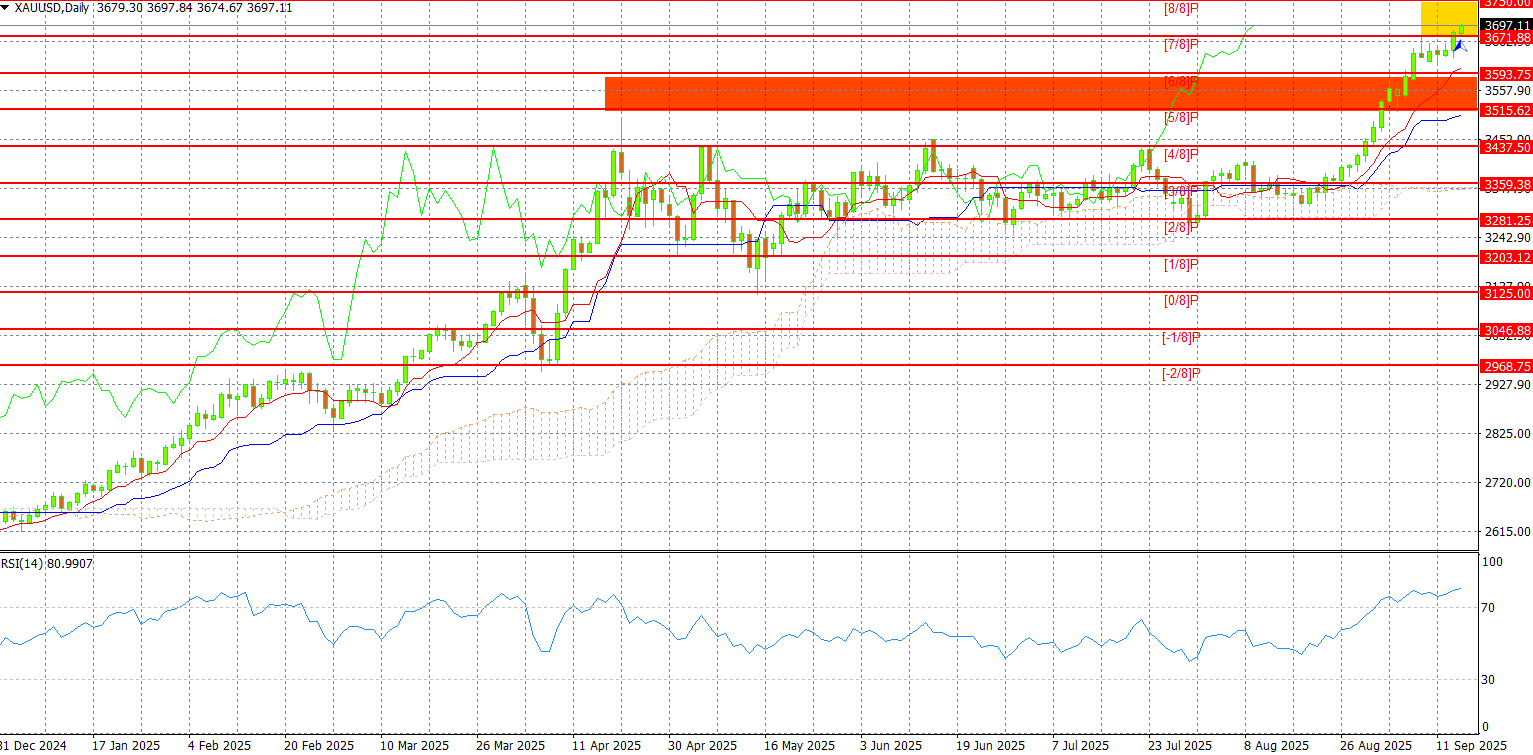Click the 3125.00 red price label
Screen dimensions: 1533x755
(x=1506, y=293)
